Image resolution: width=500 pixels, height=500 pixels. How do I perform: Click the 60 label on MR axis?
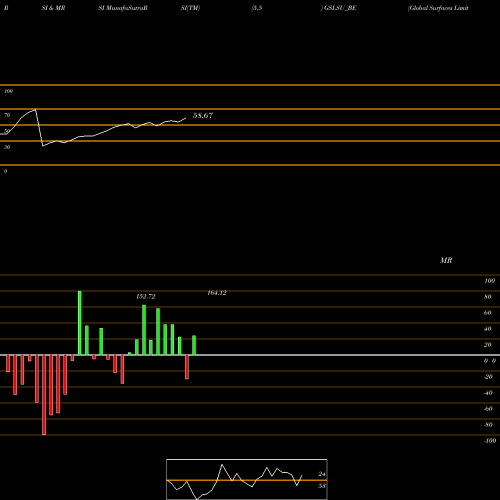tap(488, 313)
